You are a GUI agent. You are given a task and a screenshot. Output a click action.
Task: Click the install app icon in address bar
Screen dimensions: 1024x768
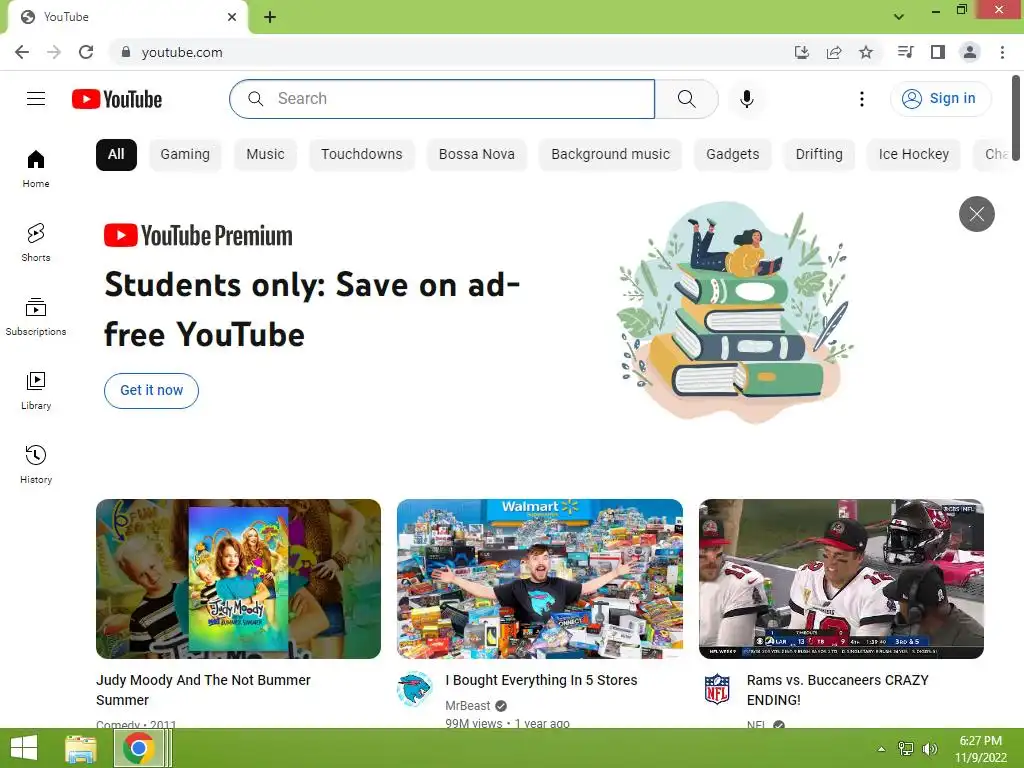point(801,52)
